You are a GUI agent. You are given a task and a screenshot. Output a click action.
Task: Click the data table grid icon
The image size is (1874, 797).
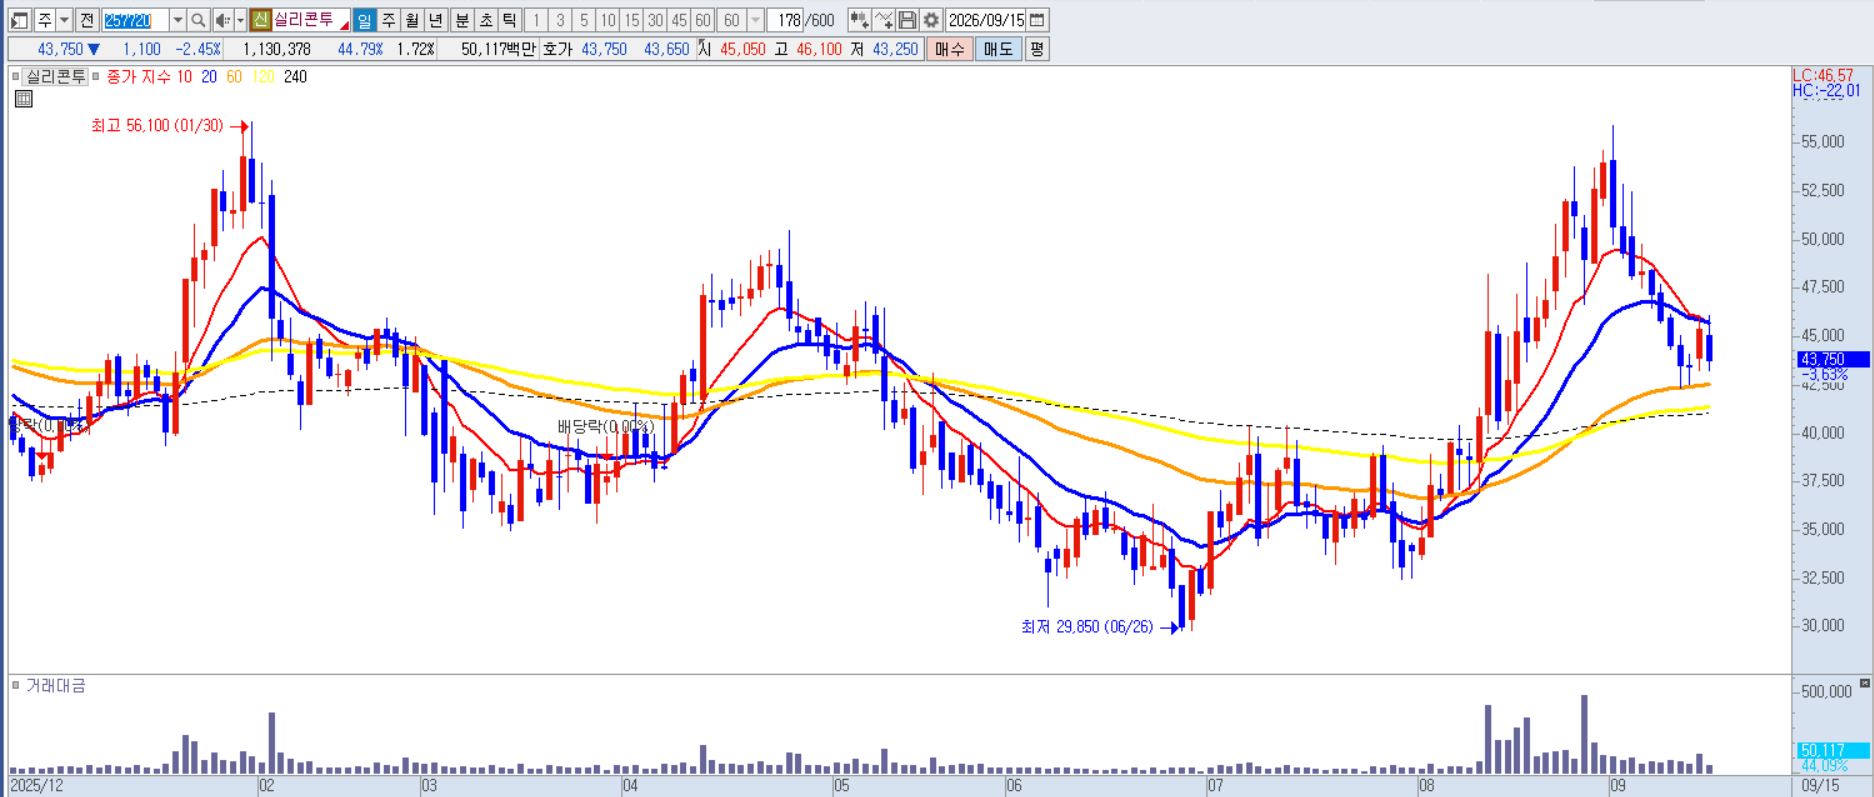click(24, 98)
